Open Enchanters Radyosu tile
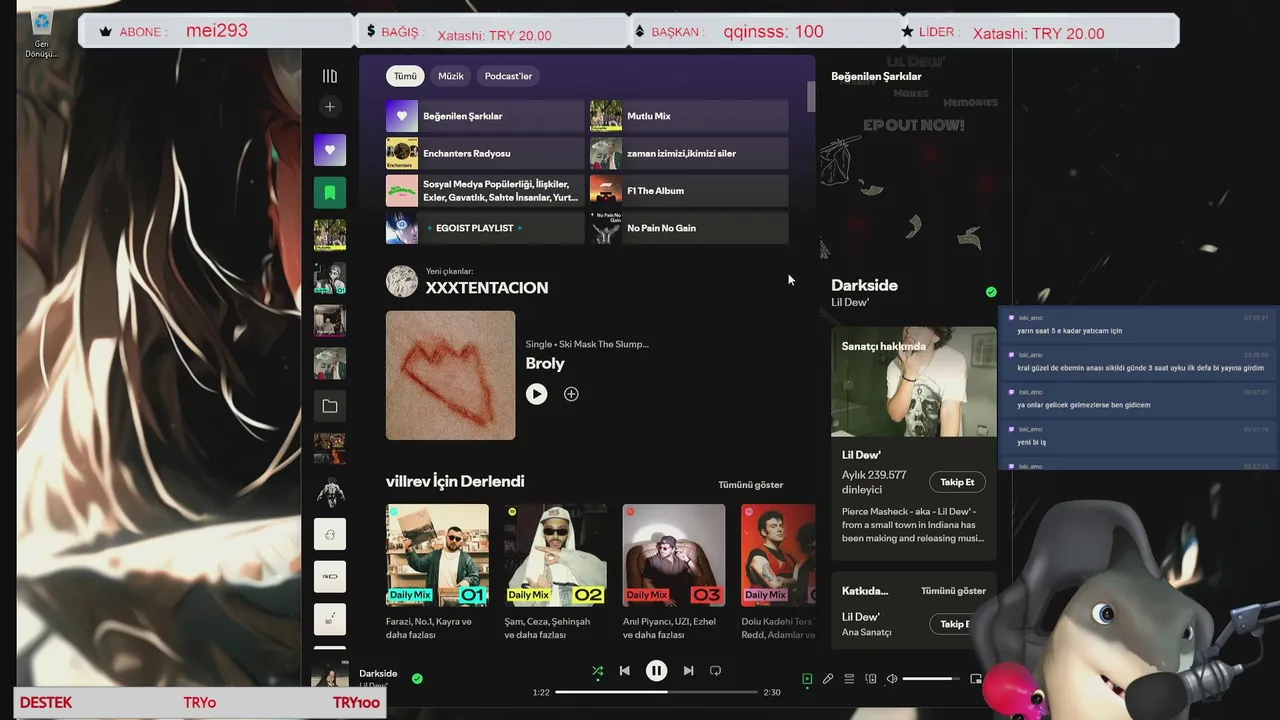The width and height of the screenshot is (1280, 720). tap(485, 153)
